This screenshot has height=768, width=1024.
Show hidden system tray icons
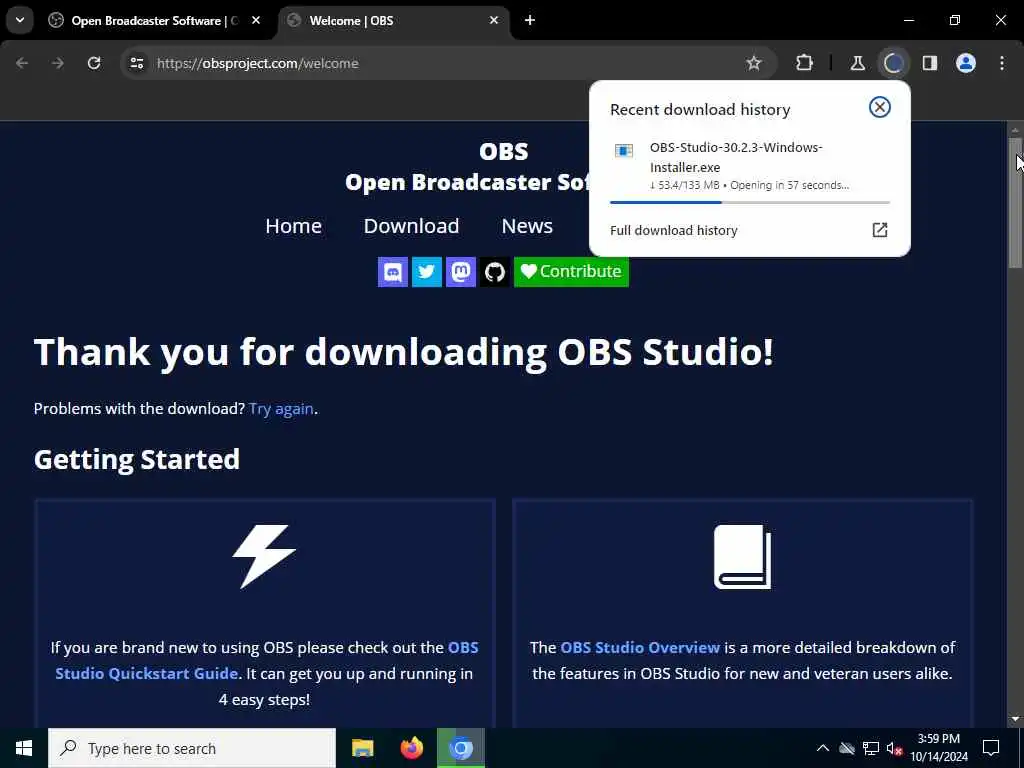point(823,748)
